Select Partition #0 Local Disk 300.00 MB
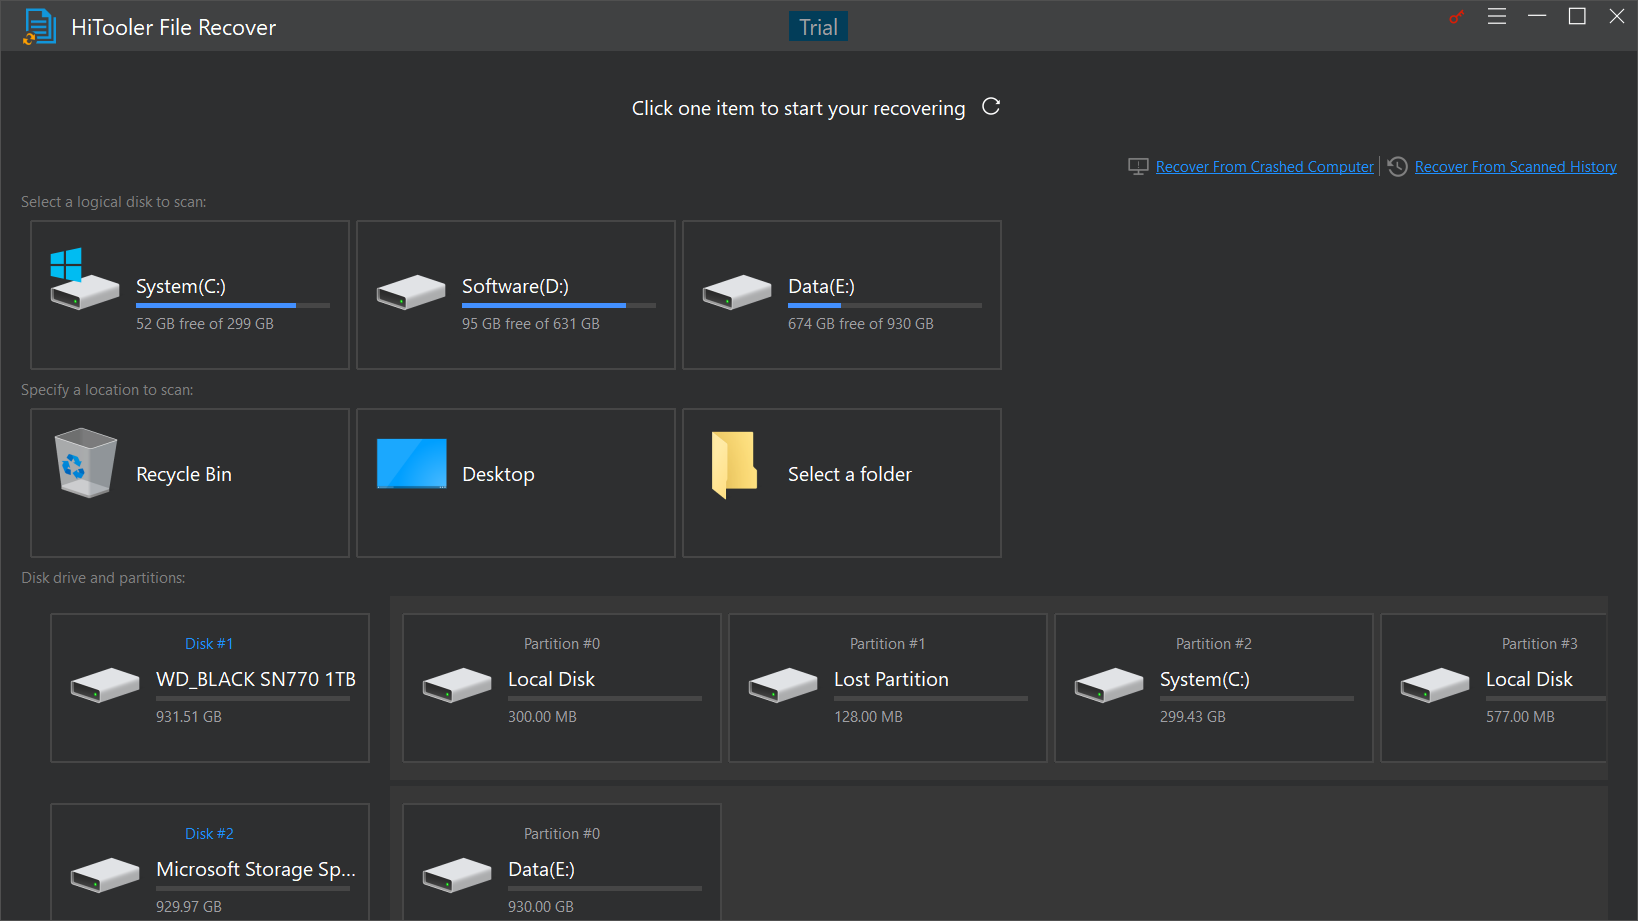The width and height of the screenshot is (1638, 921). [562, 688]
